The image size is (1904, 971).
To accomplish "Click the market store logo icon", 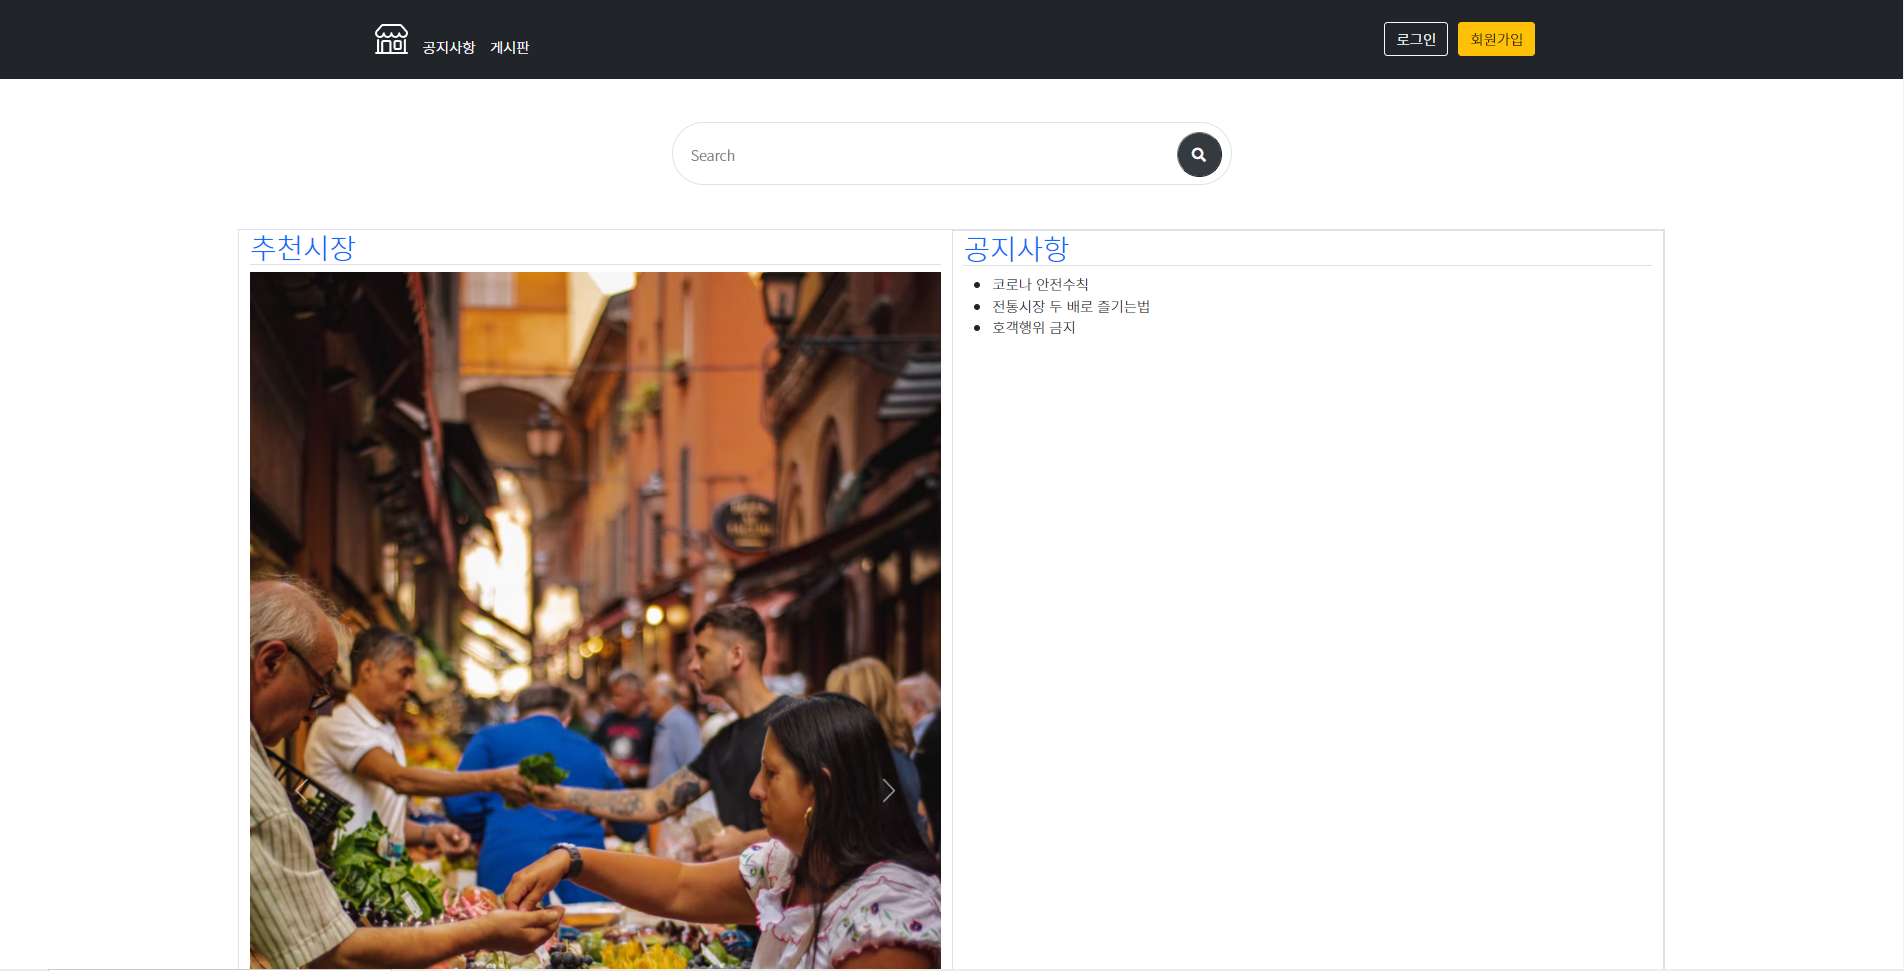I will [x=391, y=39].
